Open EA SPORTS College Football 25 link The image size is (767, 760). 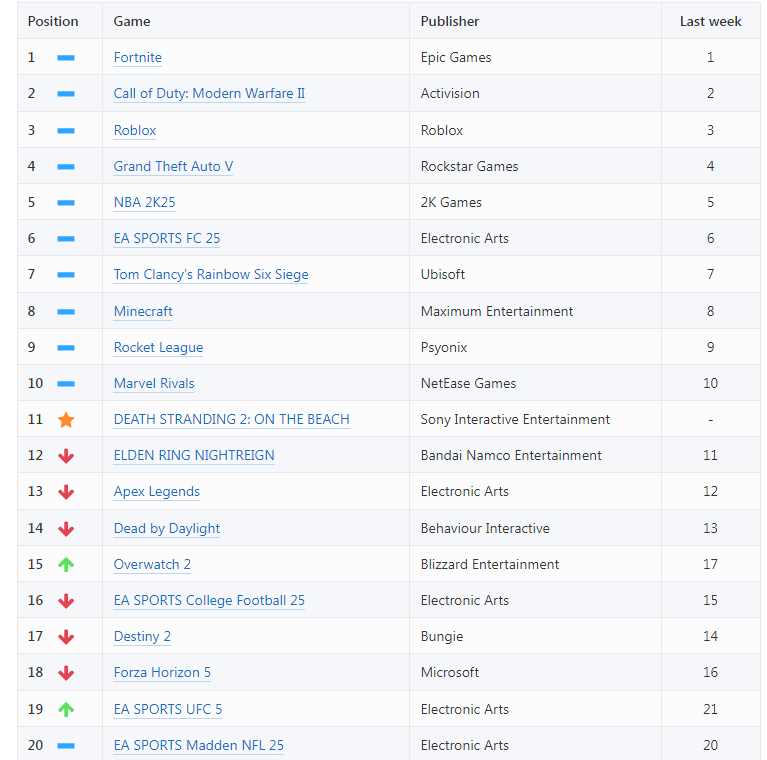coord(209,601)
